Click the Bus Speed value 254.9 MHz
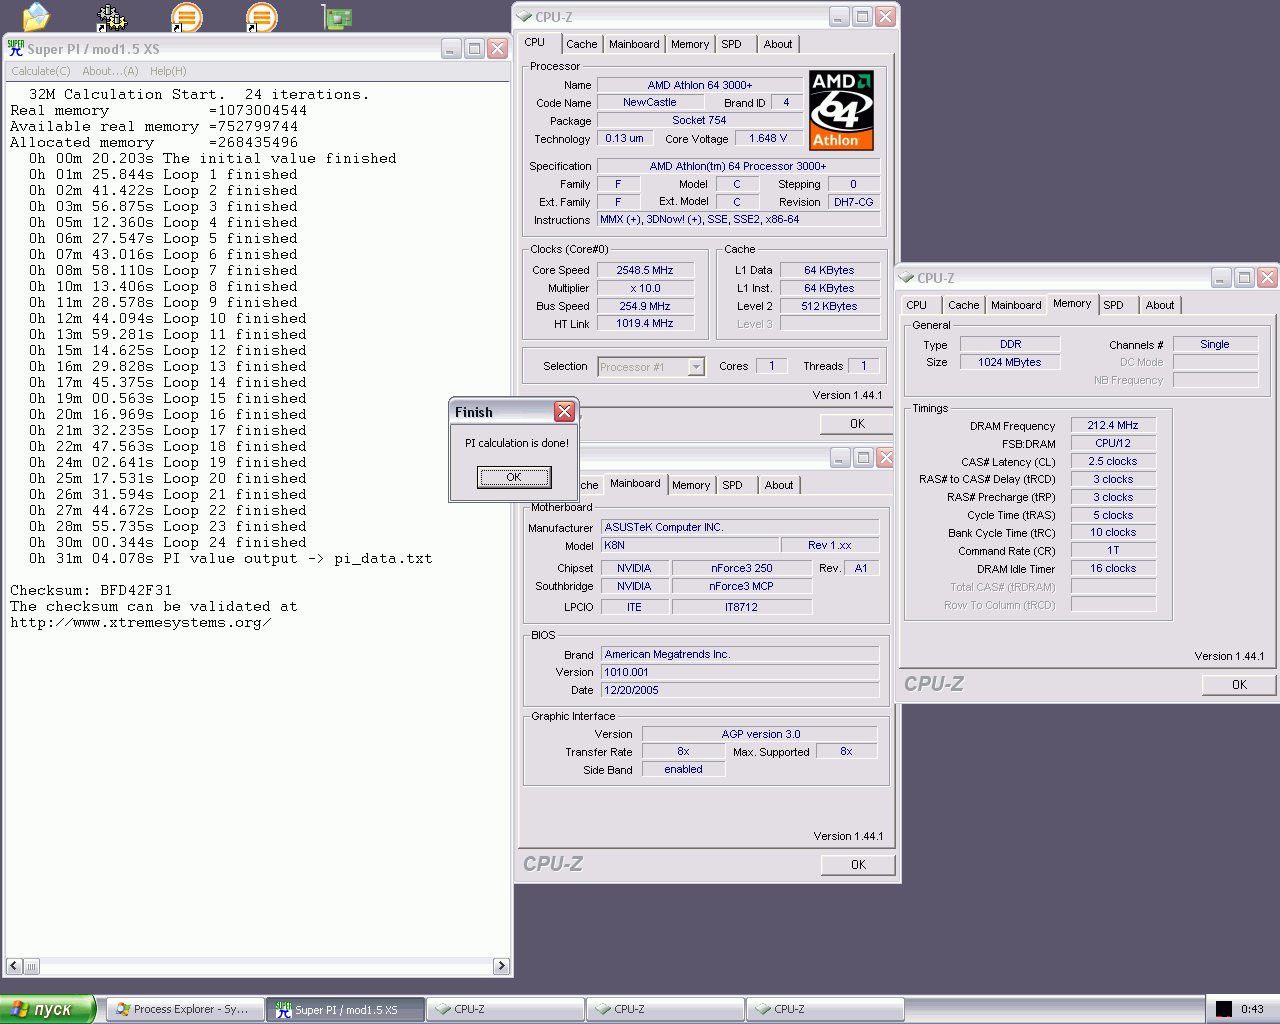The height and width of the screenshot is (1024, 1280). tap(645, 306)
